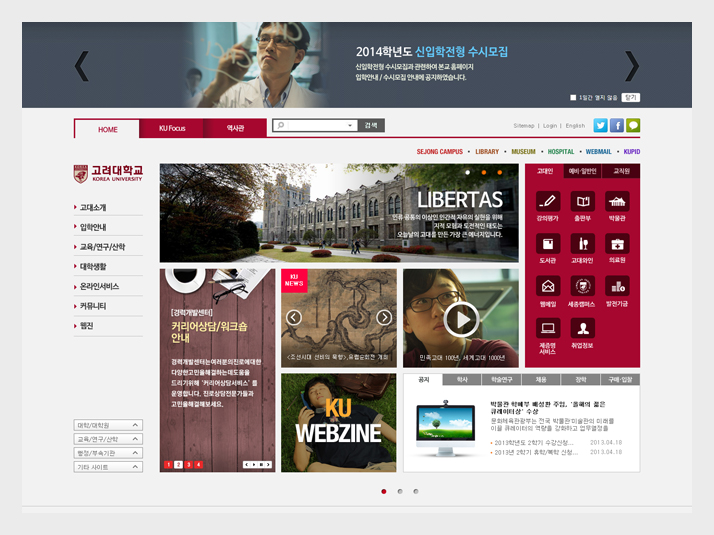Open the KUPID link
The image size is (714, 535).
pos(632,152)
